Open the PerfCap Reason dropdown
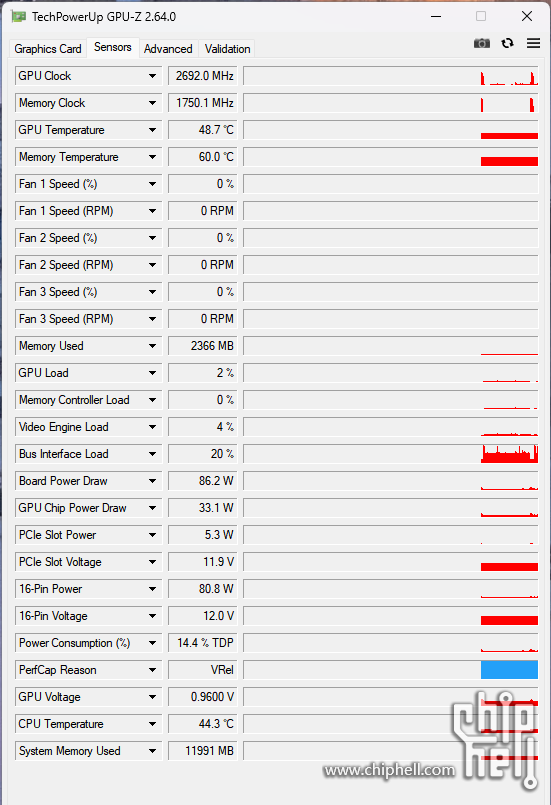Image resolution: width=551 pixels, height=805 pixels. pos(153,670)
